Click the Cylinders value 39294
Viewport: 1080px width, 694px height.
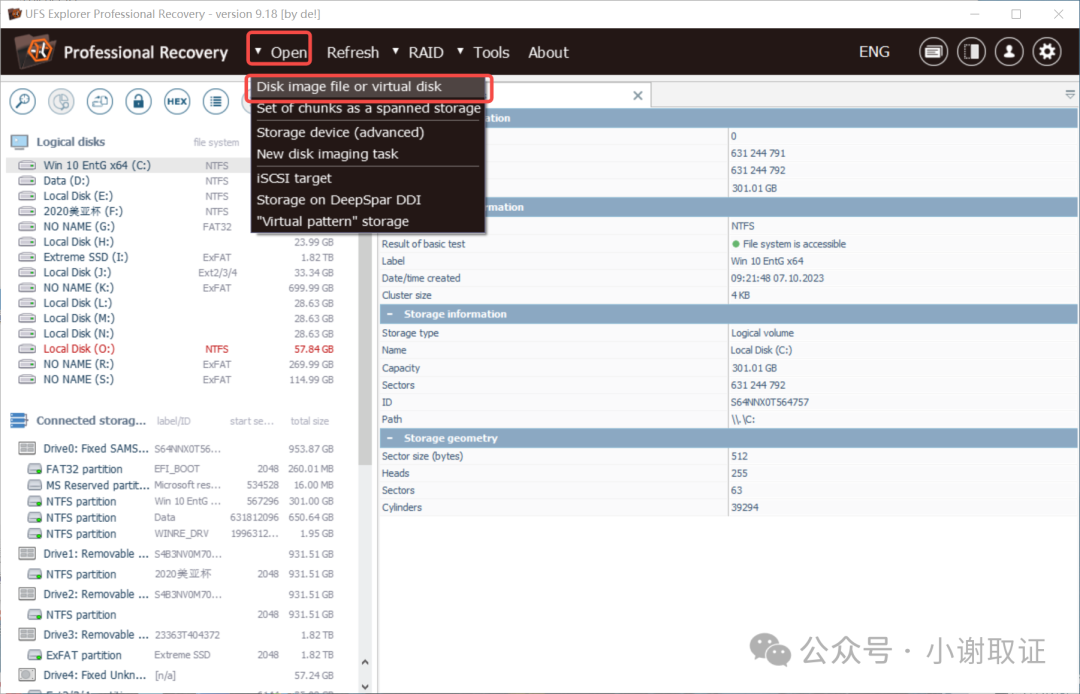click(745, 507)
